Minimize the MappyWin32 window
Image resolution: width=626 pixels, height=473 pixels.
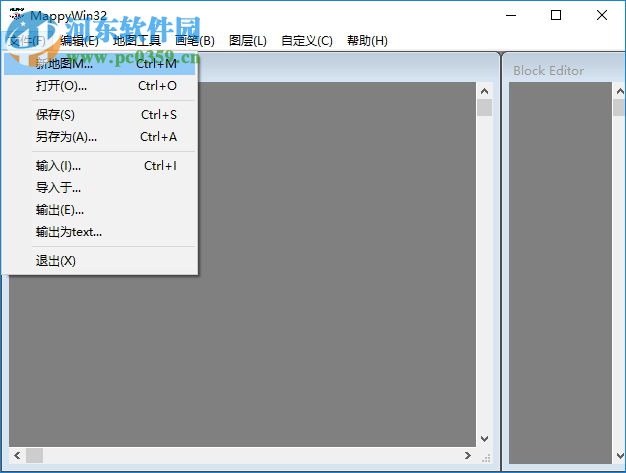(x=511, y=15)
